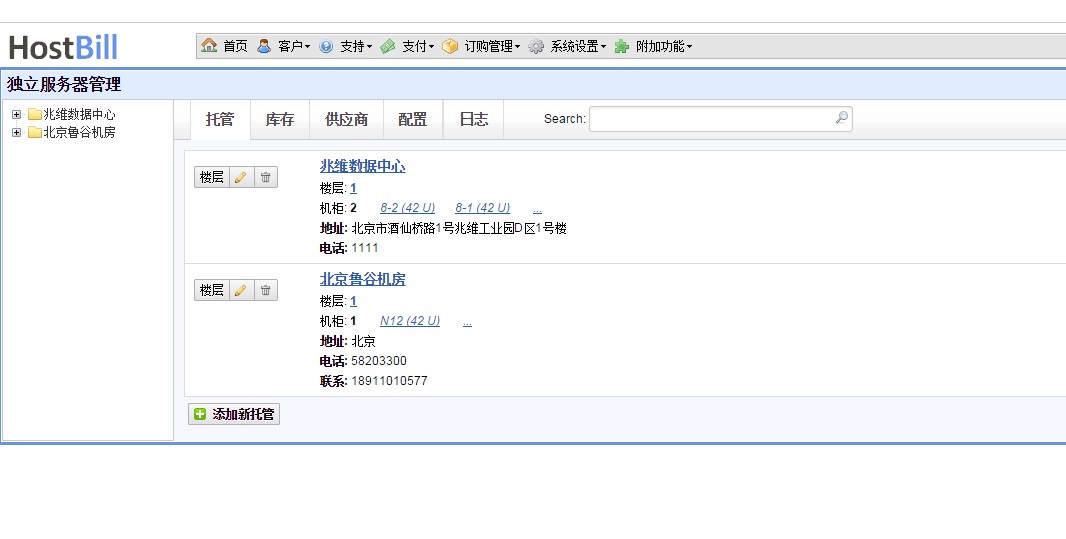Open the 订购管理 dropdown menu
This screenshot has width=1066, height=539.
(492, 46)
